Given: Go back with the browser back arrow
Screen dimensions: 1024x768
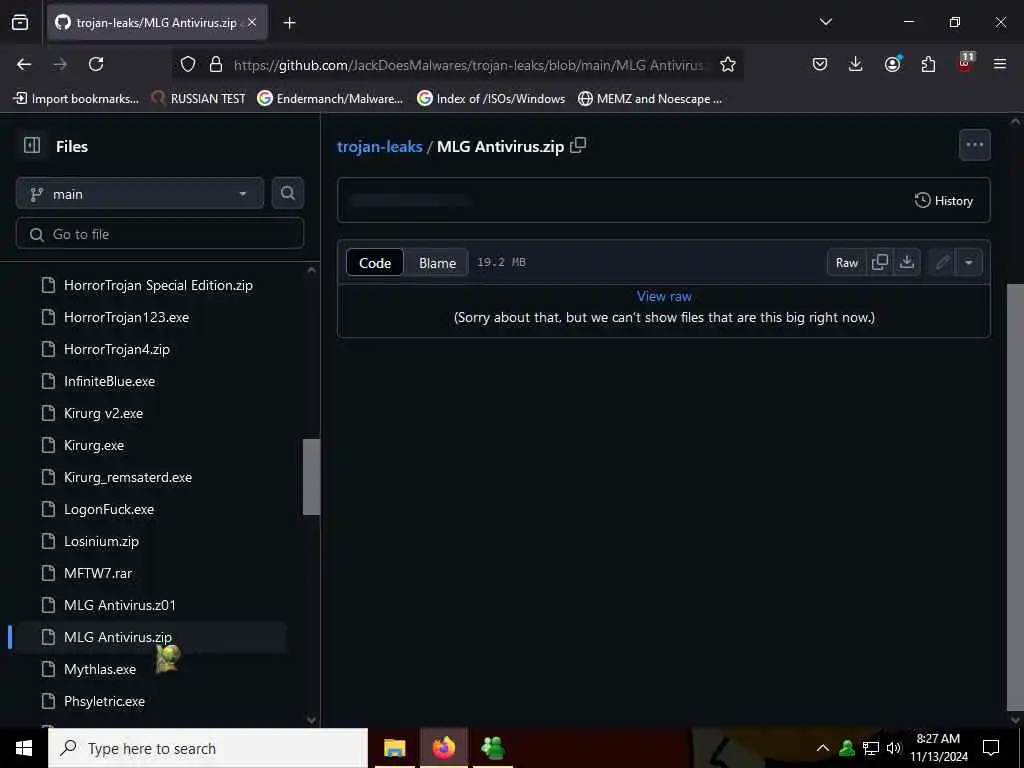Looking at the screenshot, I should pyautogui.click(x=24, y=64).
